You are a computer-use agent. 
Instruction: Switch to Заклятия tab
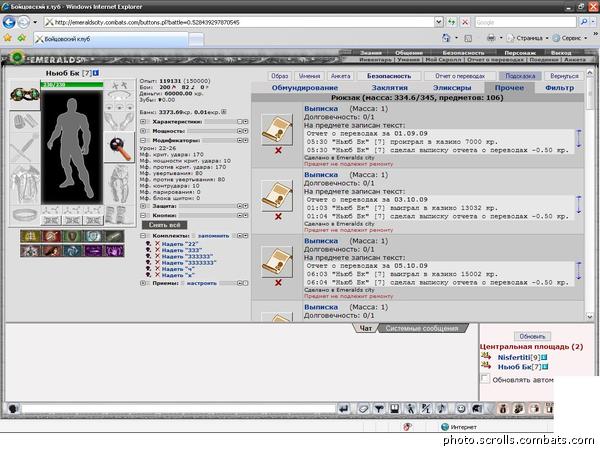pyautogui.click(x=390, y=88)
